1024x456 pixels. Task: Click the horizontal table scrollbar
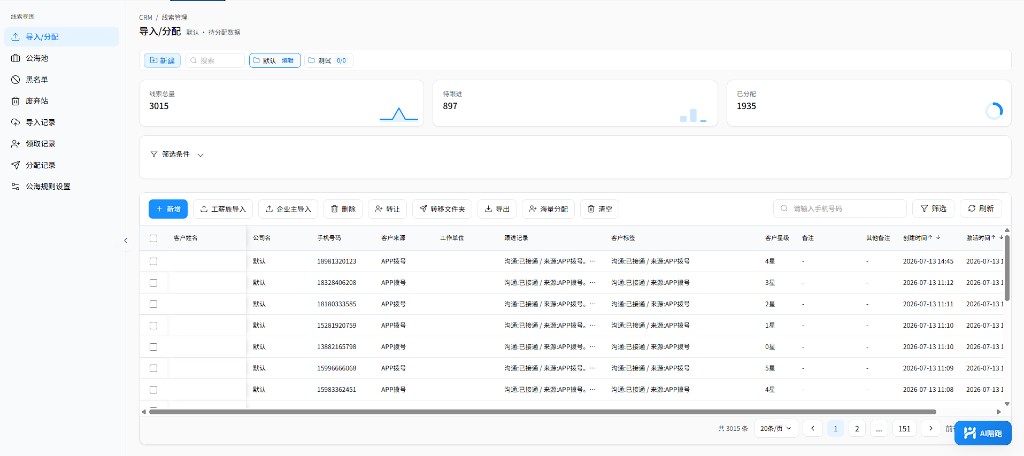(542, 412)
